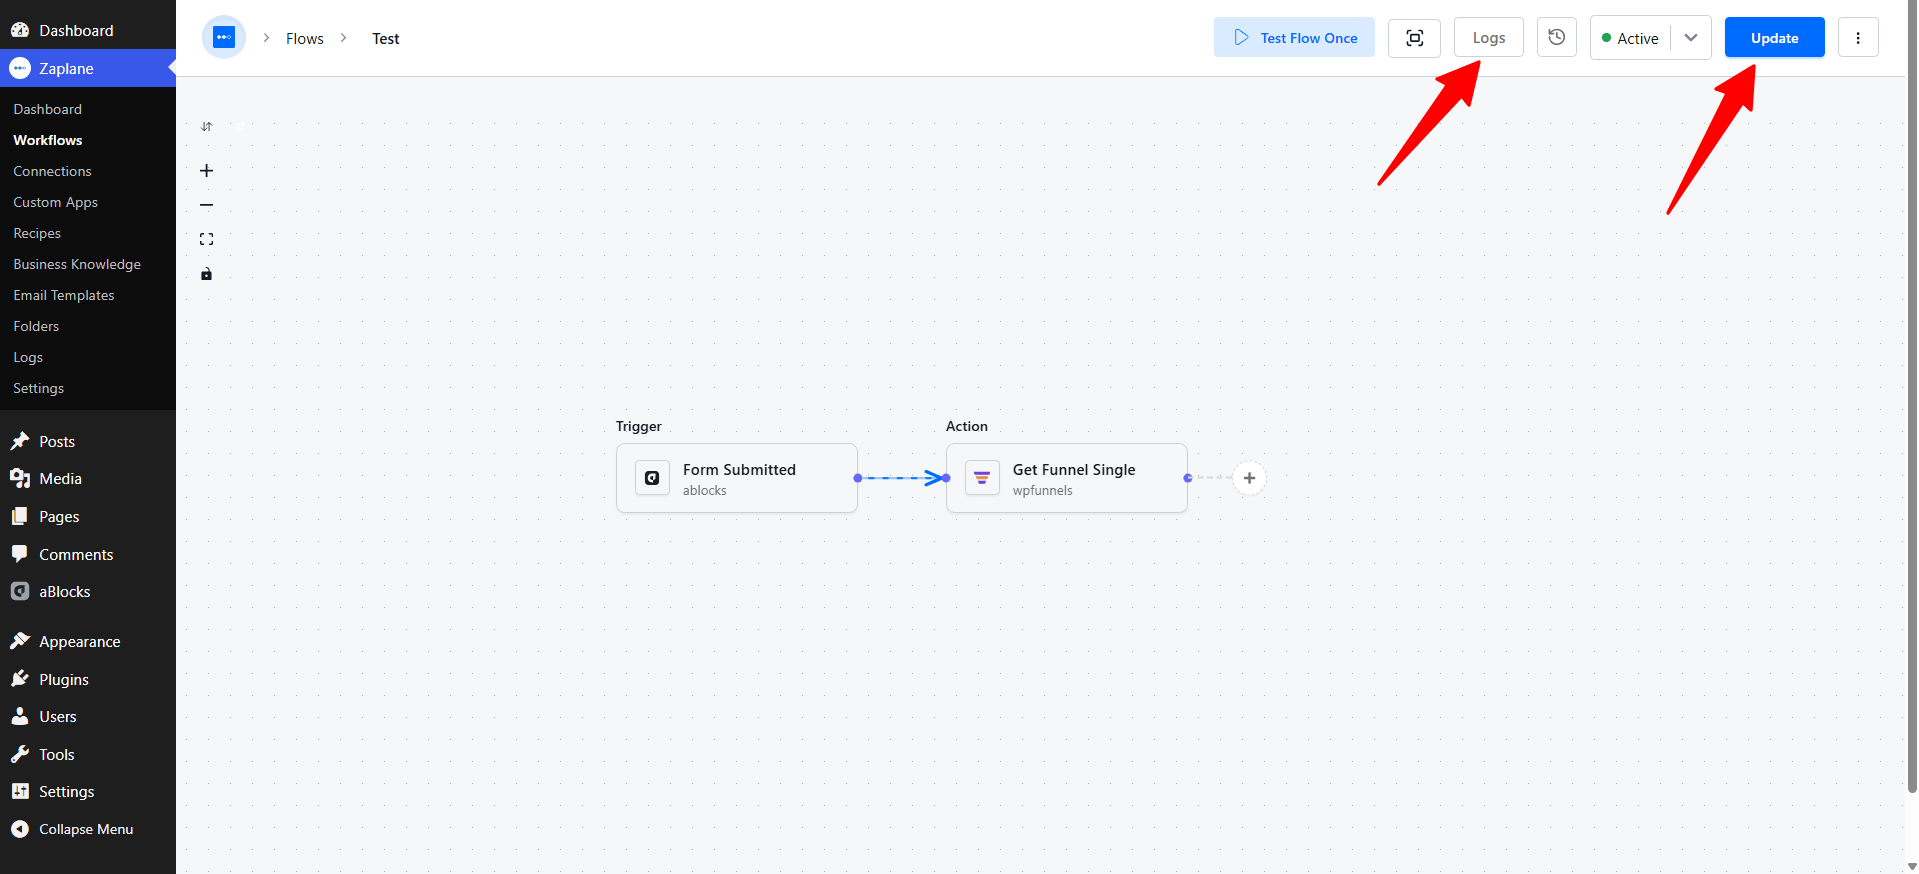Click the Action label above the node
The image size is (1919, 874).
[x=967, y=426]
